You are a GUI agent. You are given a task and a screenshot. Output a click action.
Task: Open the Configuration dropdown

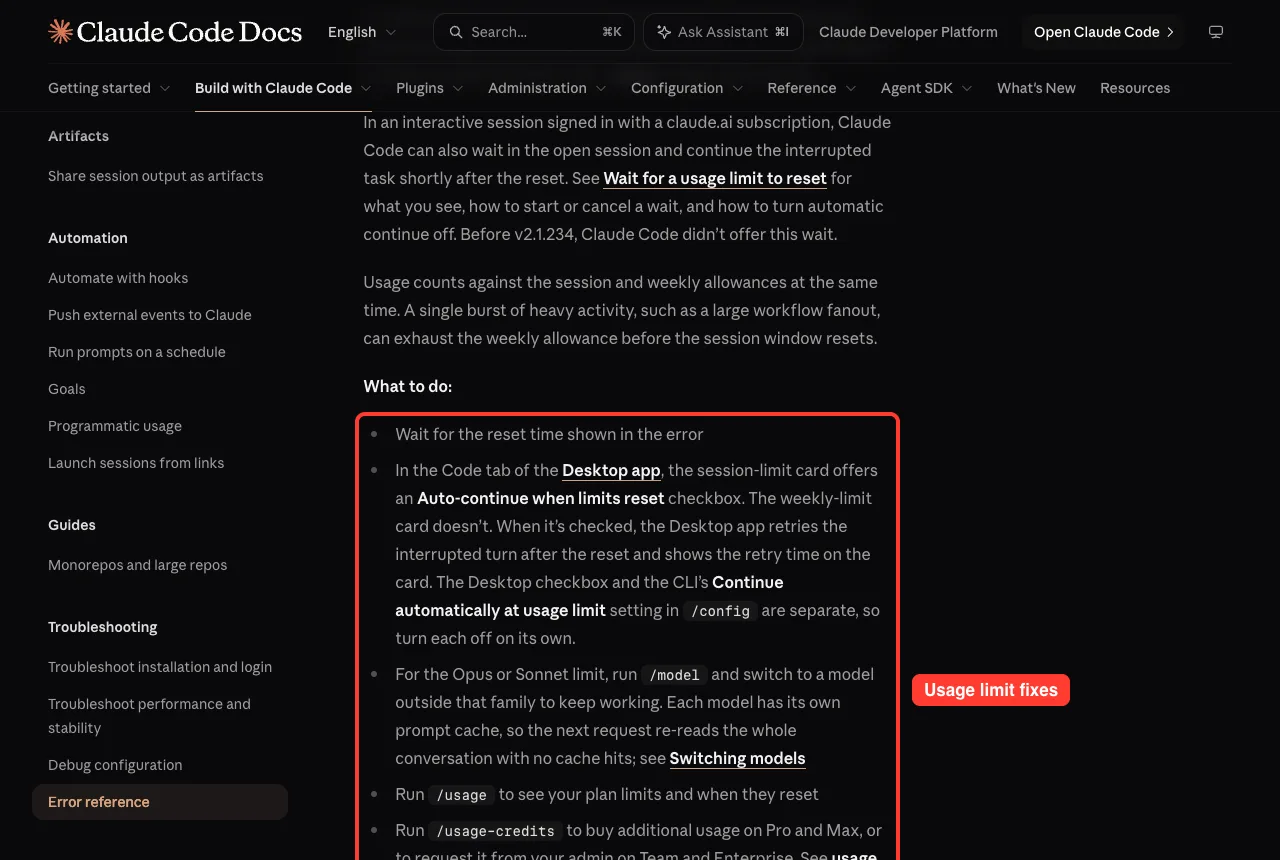coord(687,88)
